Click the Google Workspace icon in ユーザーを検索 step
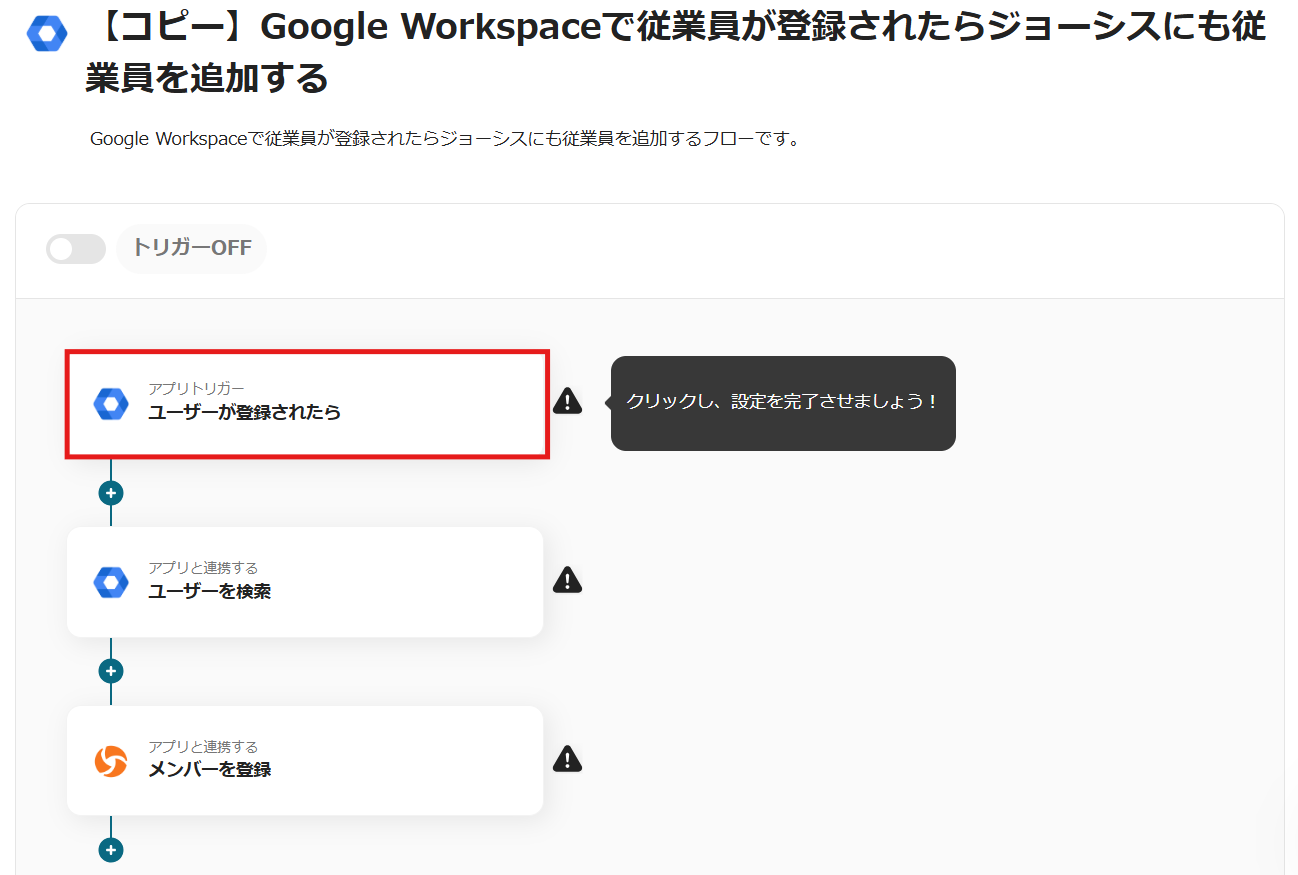This screenshot has width=1298, height=875. coord(111,582)
